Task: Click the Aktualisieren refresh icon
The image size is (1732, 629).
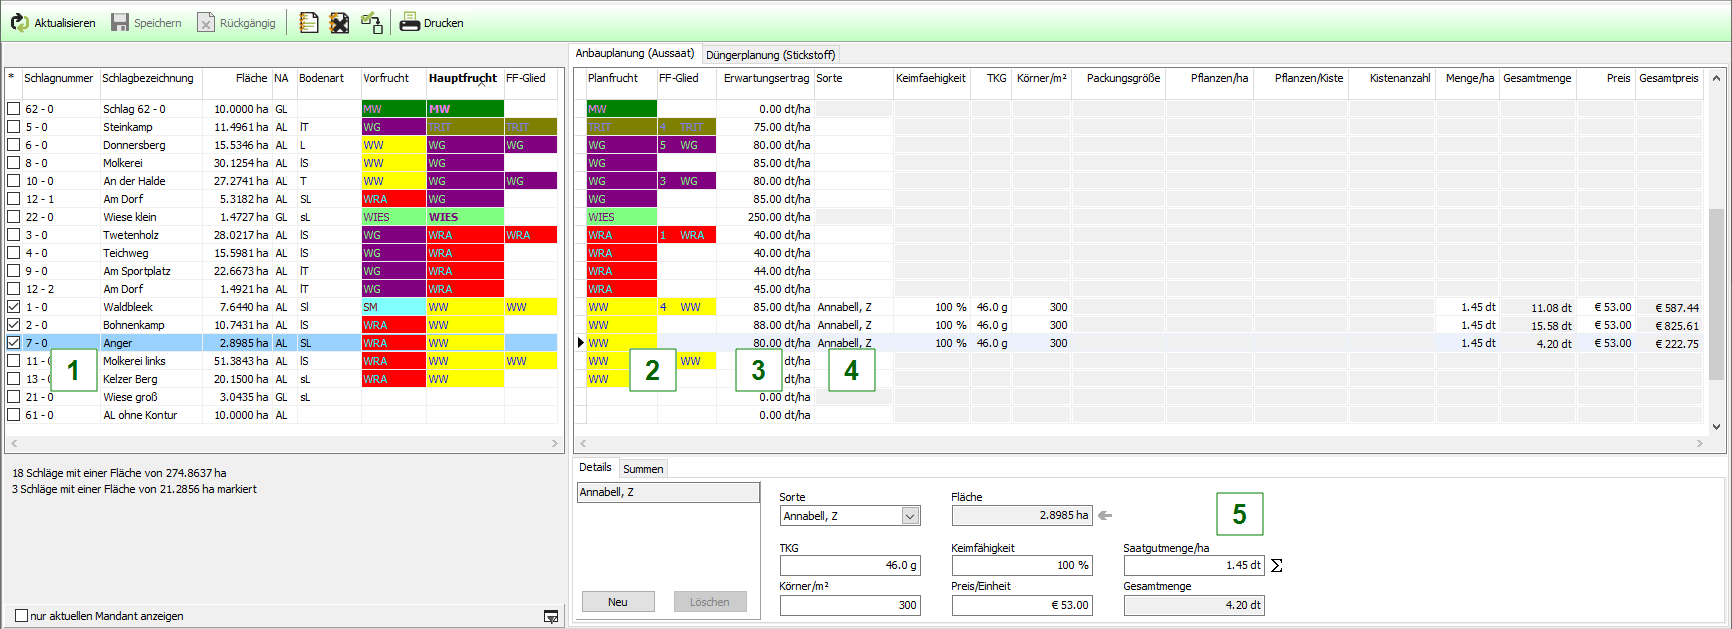Action: (x=20, y=22)
